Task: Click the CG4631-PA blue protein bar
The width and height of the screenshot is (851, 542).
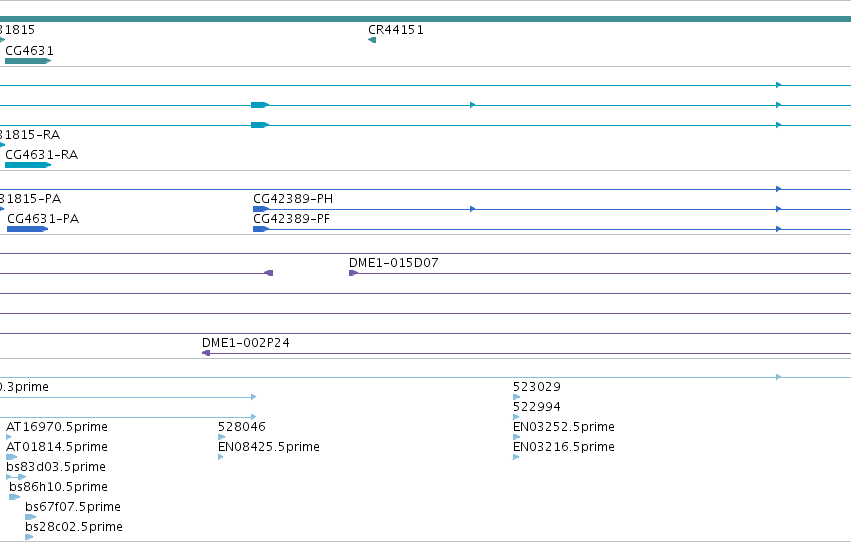Action: [x=27, y=229]
